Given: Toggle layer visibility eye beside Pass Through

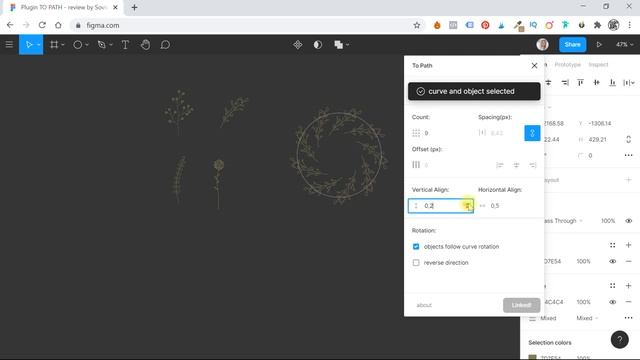Looking at the screenshot, I should click(629, 221).
